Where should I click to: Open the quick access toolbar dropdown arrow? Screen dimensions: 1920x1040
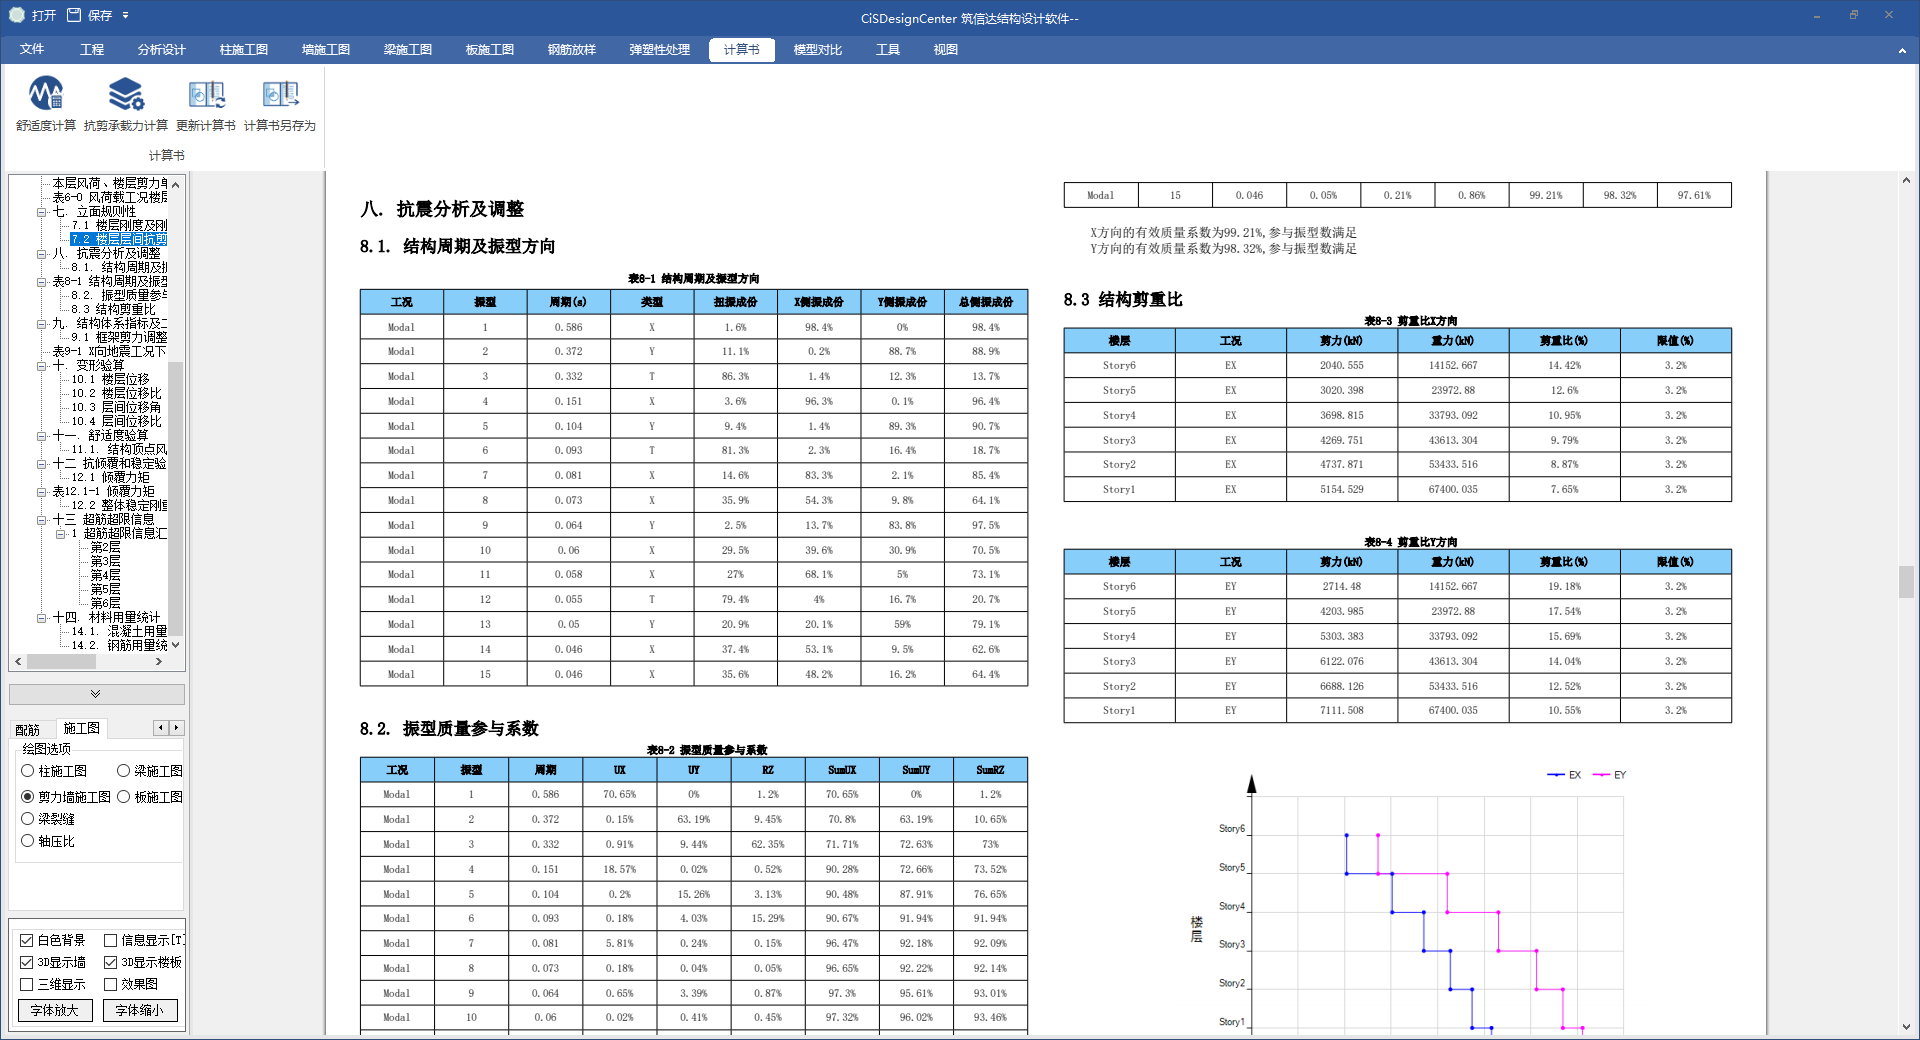pos(126,15)
